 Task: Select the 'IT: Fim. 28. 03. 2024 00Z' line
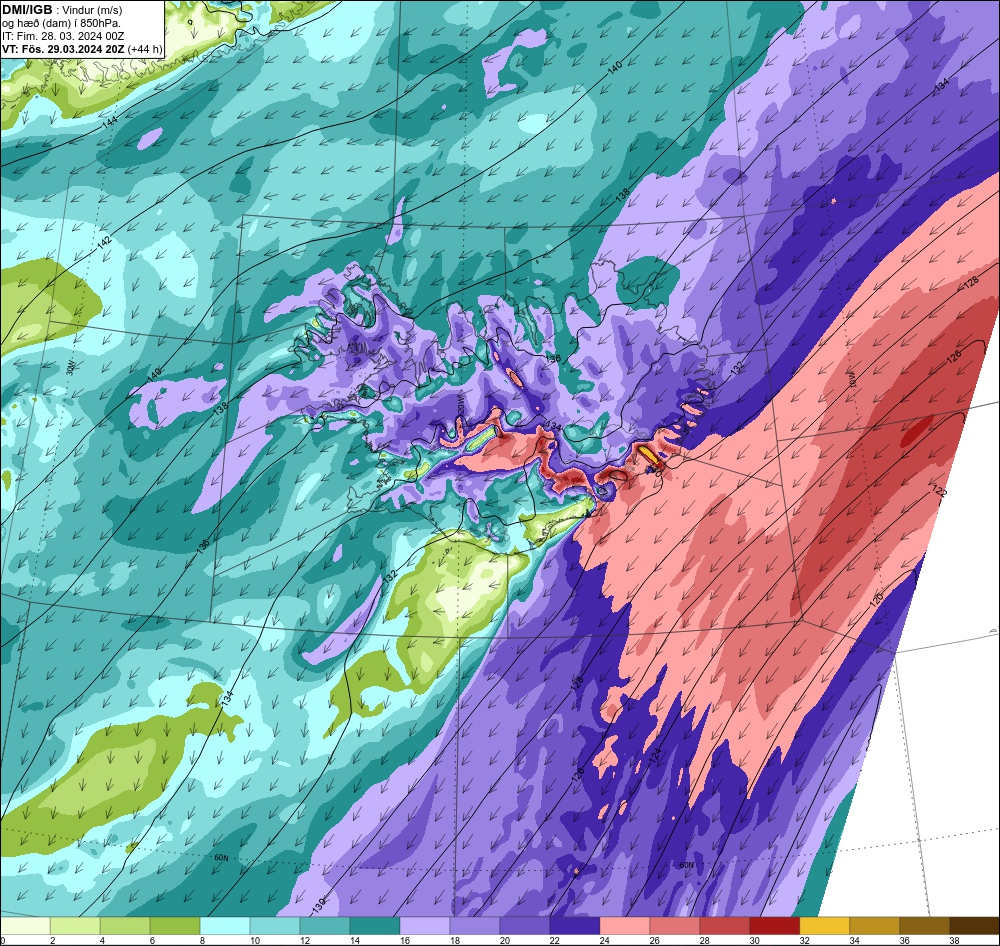pyautogui.click(x=63, y=36)
